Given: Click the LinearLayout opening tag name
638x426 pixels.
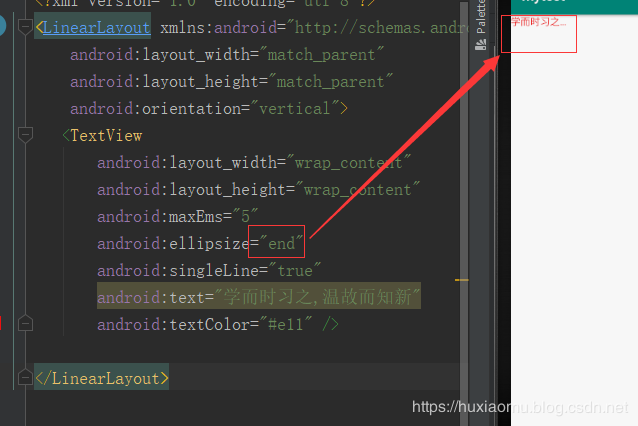Looking at the screenshot, I should click(96, 28).
